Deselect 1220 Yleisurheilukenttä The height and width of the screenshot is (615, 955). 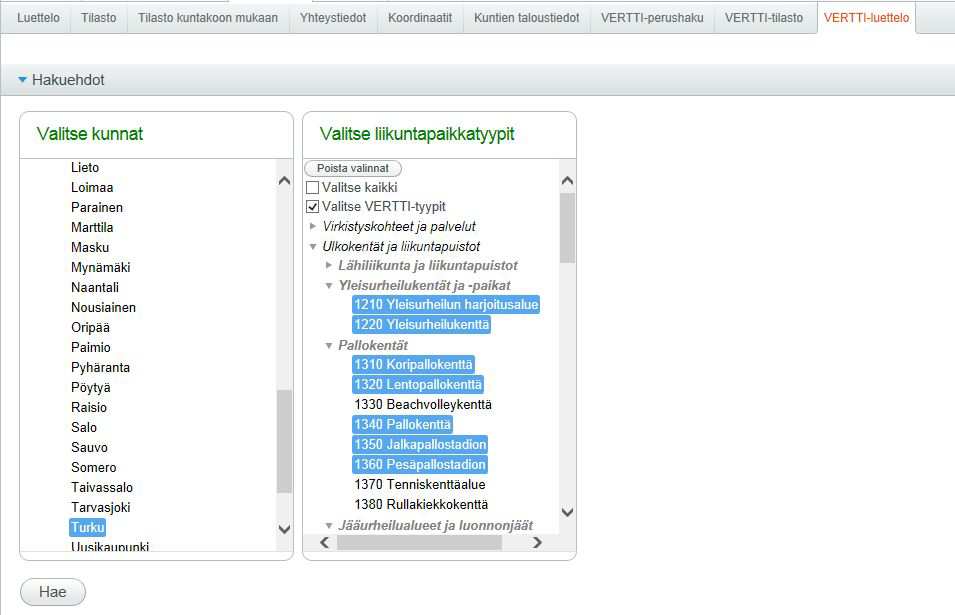tap(421, 325)
